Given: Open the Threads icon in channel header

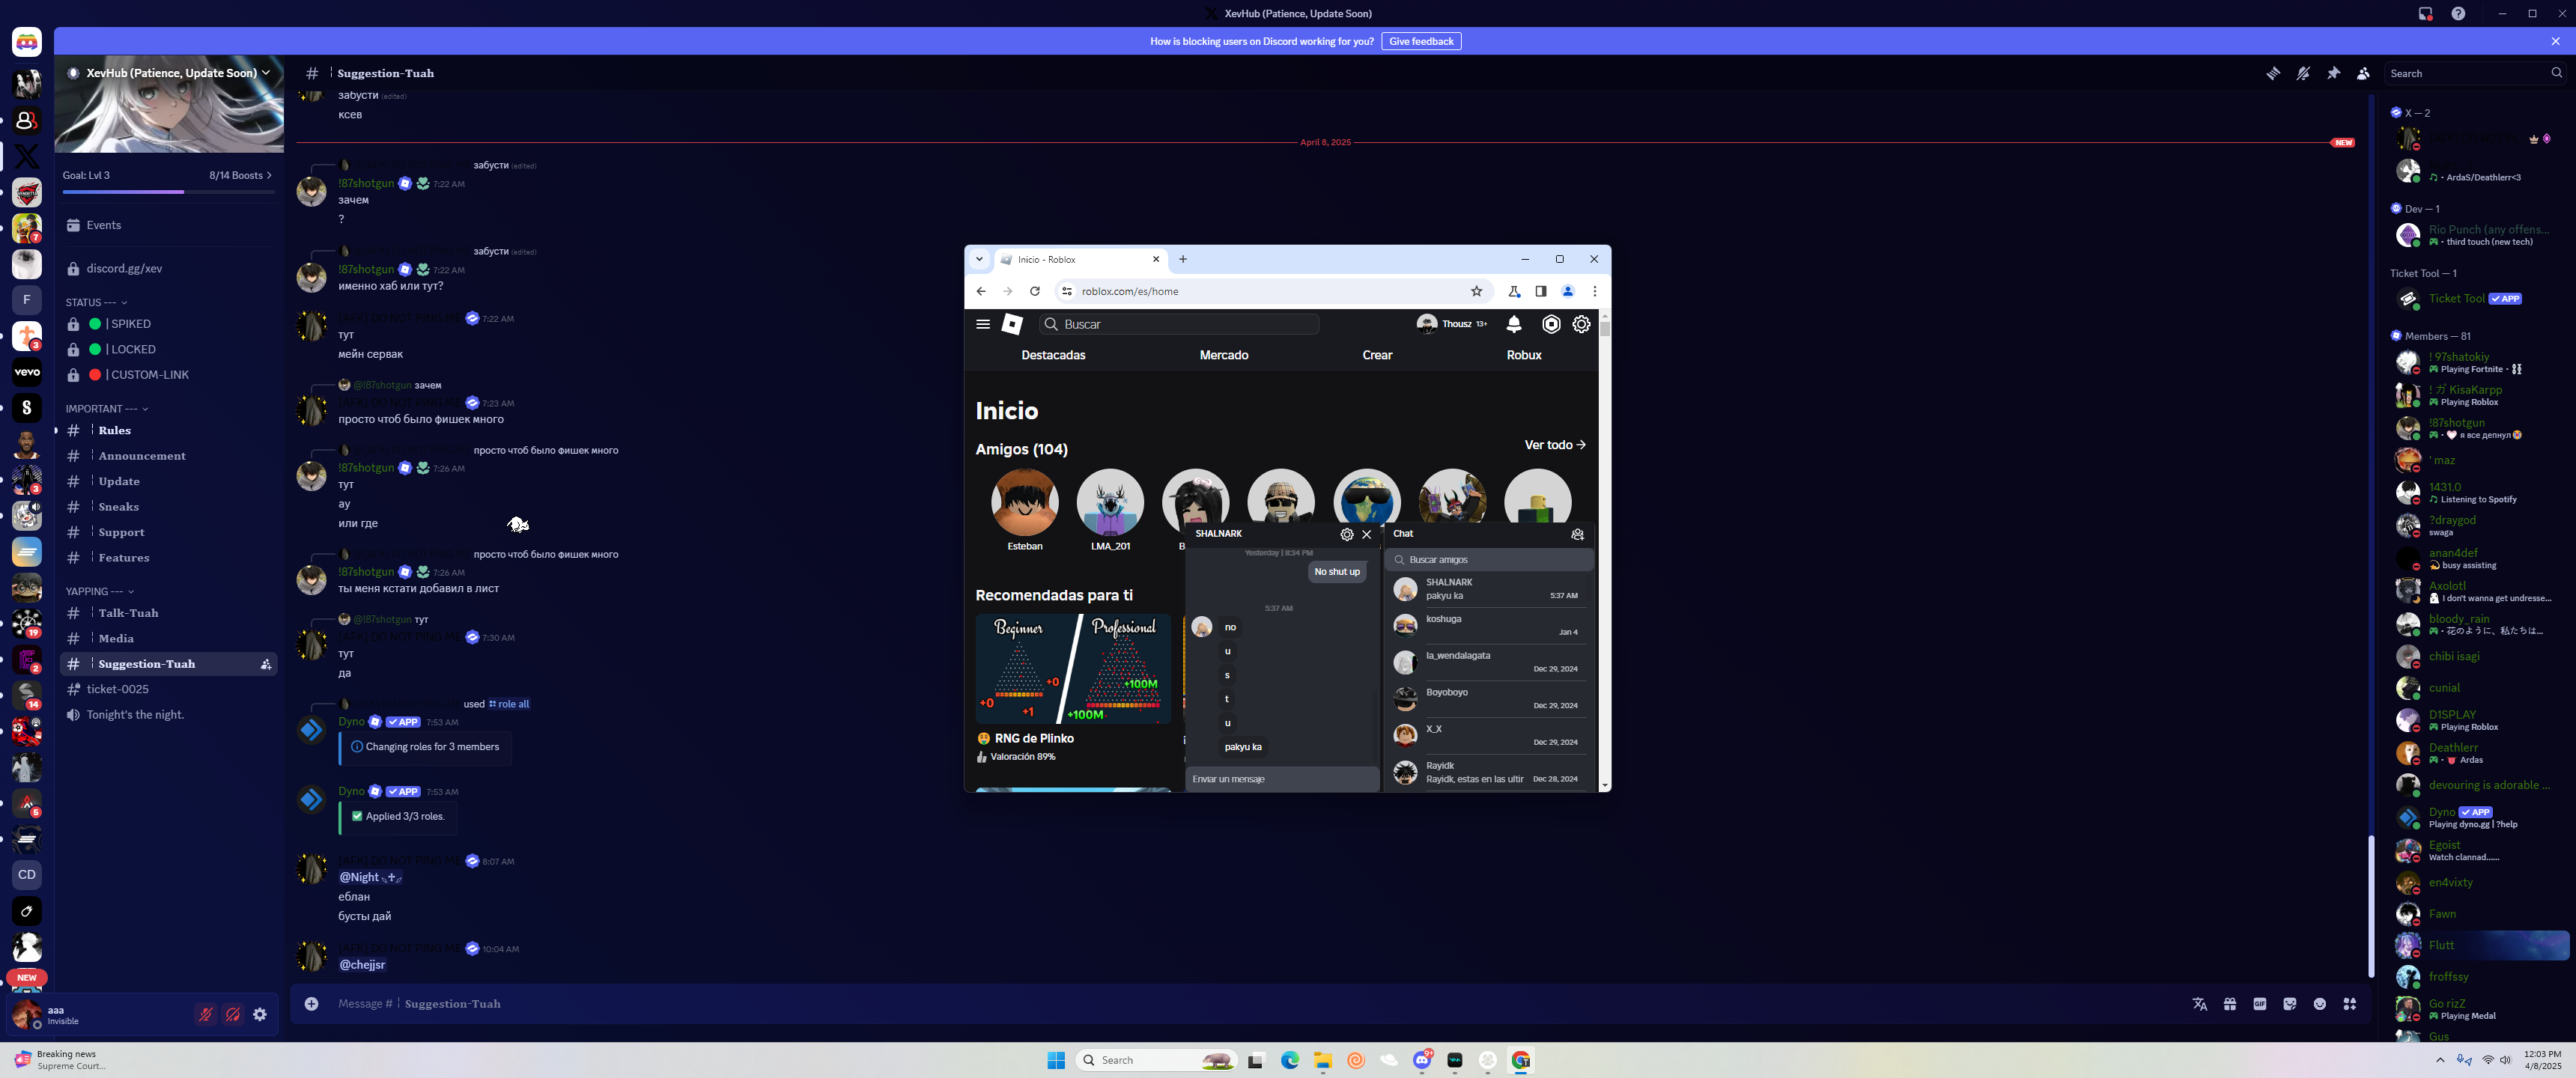Looking at the screenshot, I should tap(2273, 73).
